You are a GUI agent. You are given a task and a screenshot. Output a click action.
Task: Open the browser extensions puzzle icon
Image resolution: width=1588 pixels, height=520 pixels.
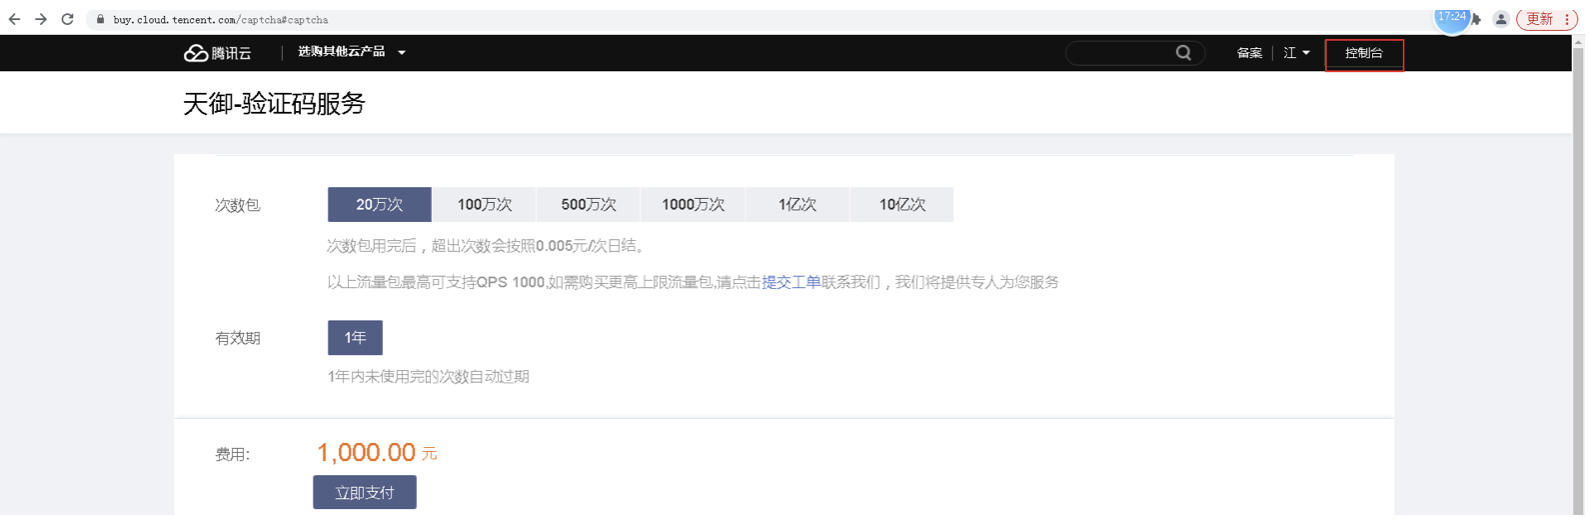coord(1476,19)
